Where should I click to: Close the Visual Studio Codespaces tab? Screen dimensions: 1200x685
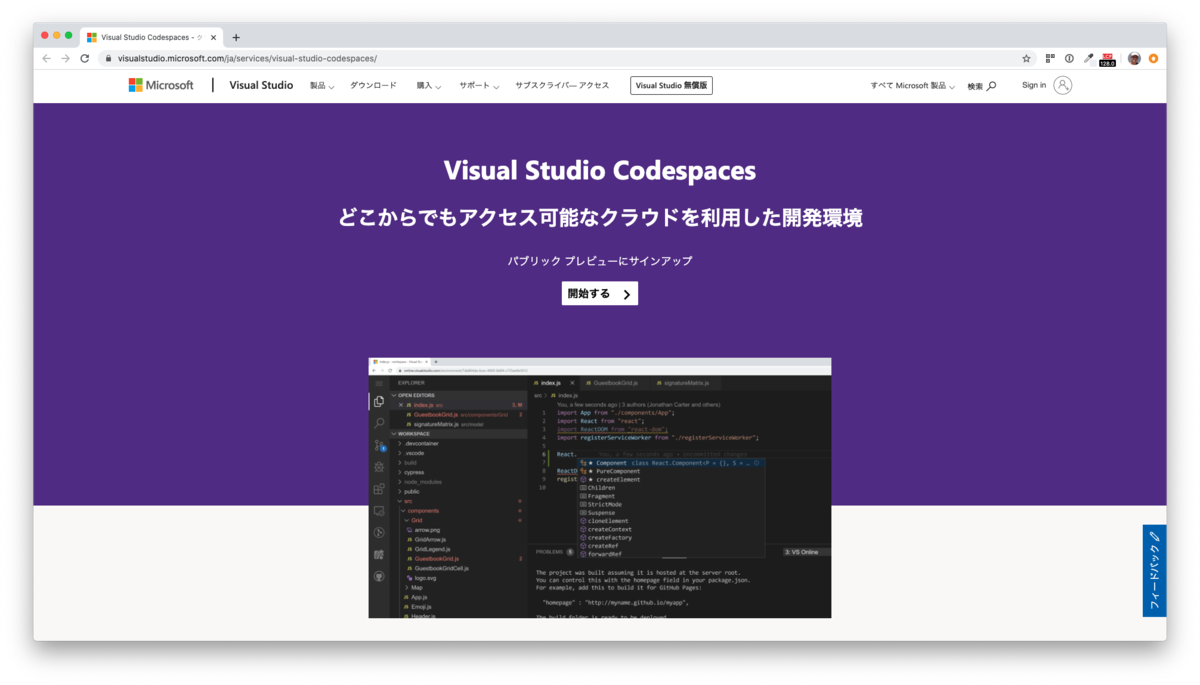(213, 38)
